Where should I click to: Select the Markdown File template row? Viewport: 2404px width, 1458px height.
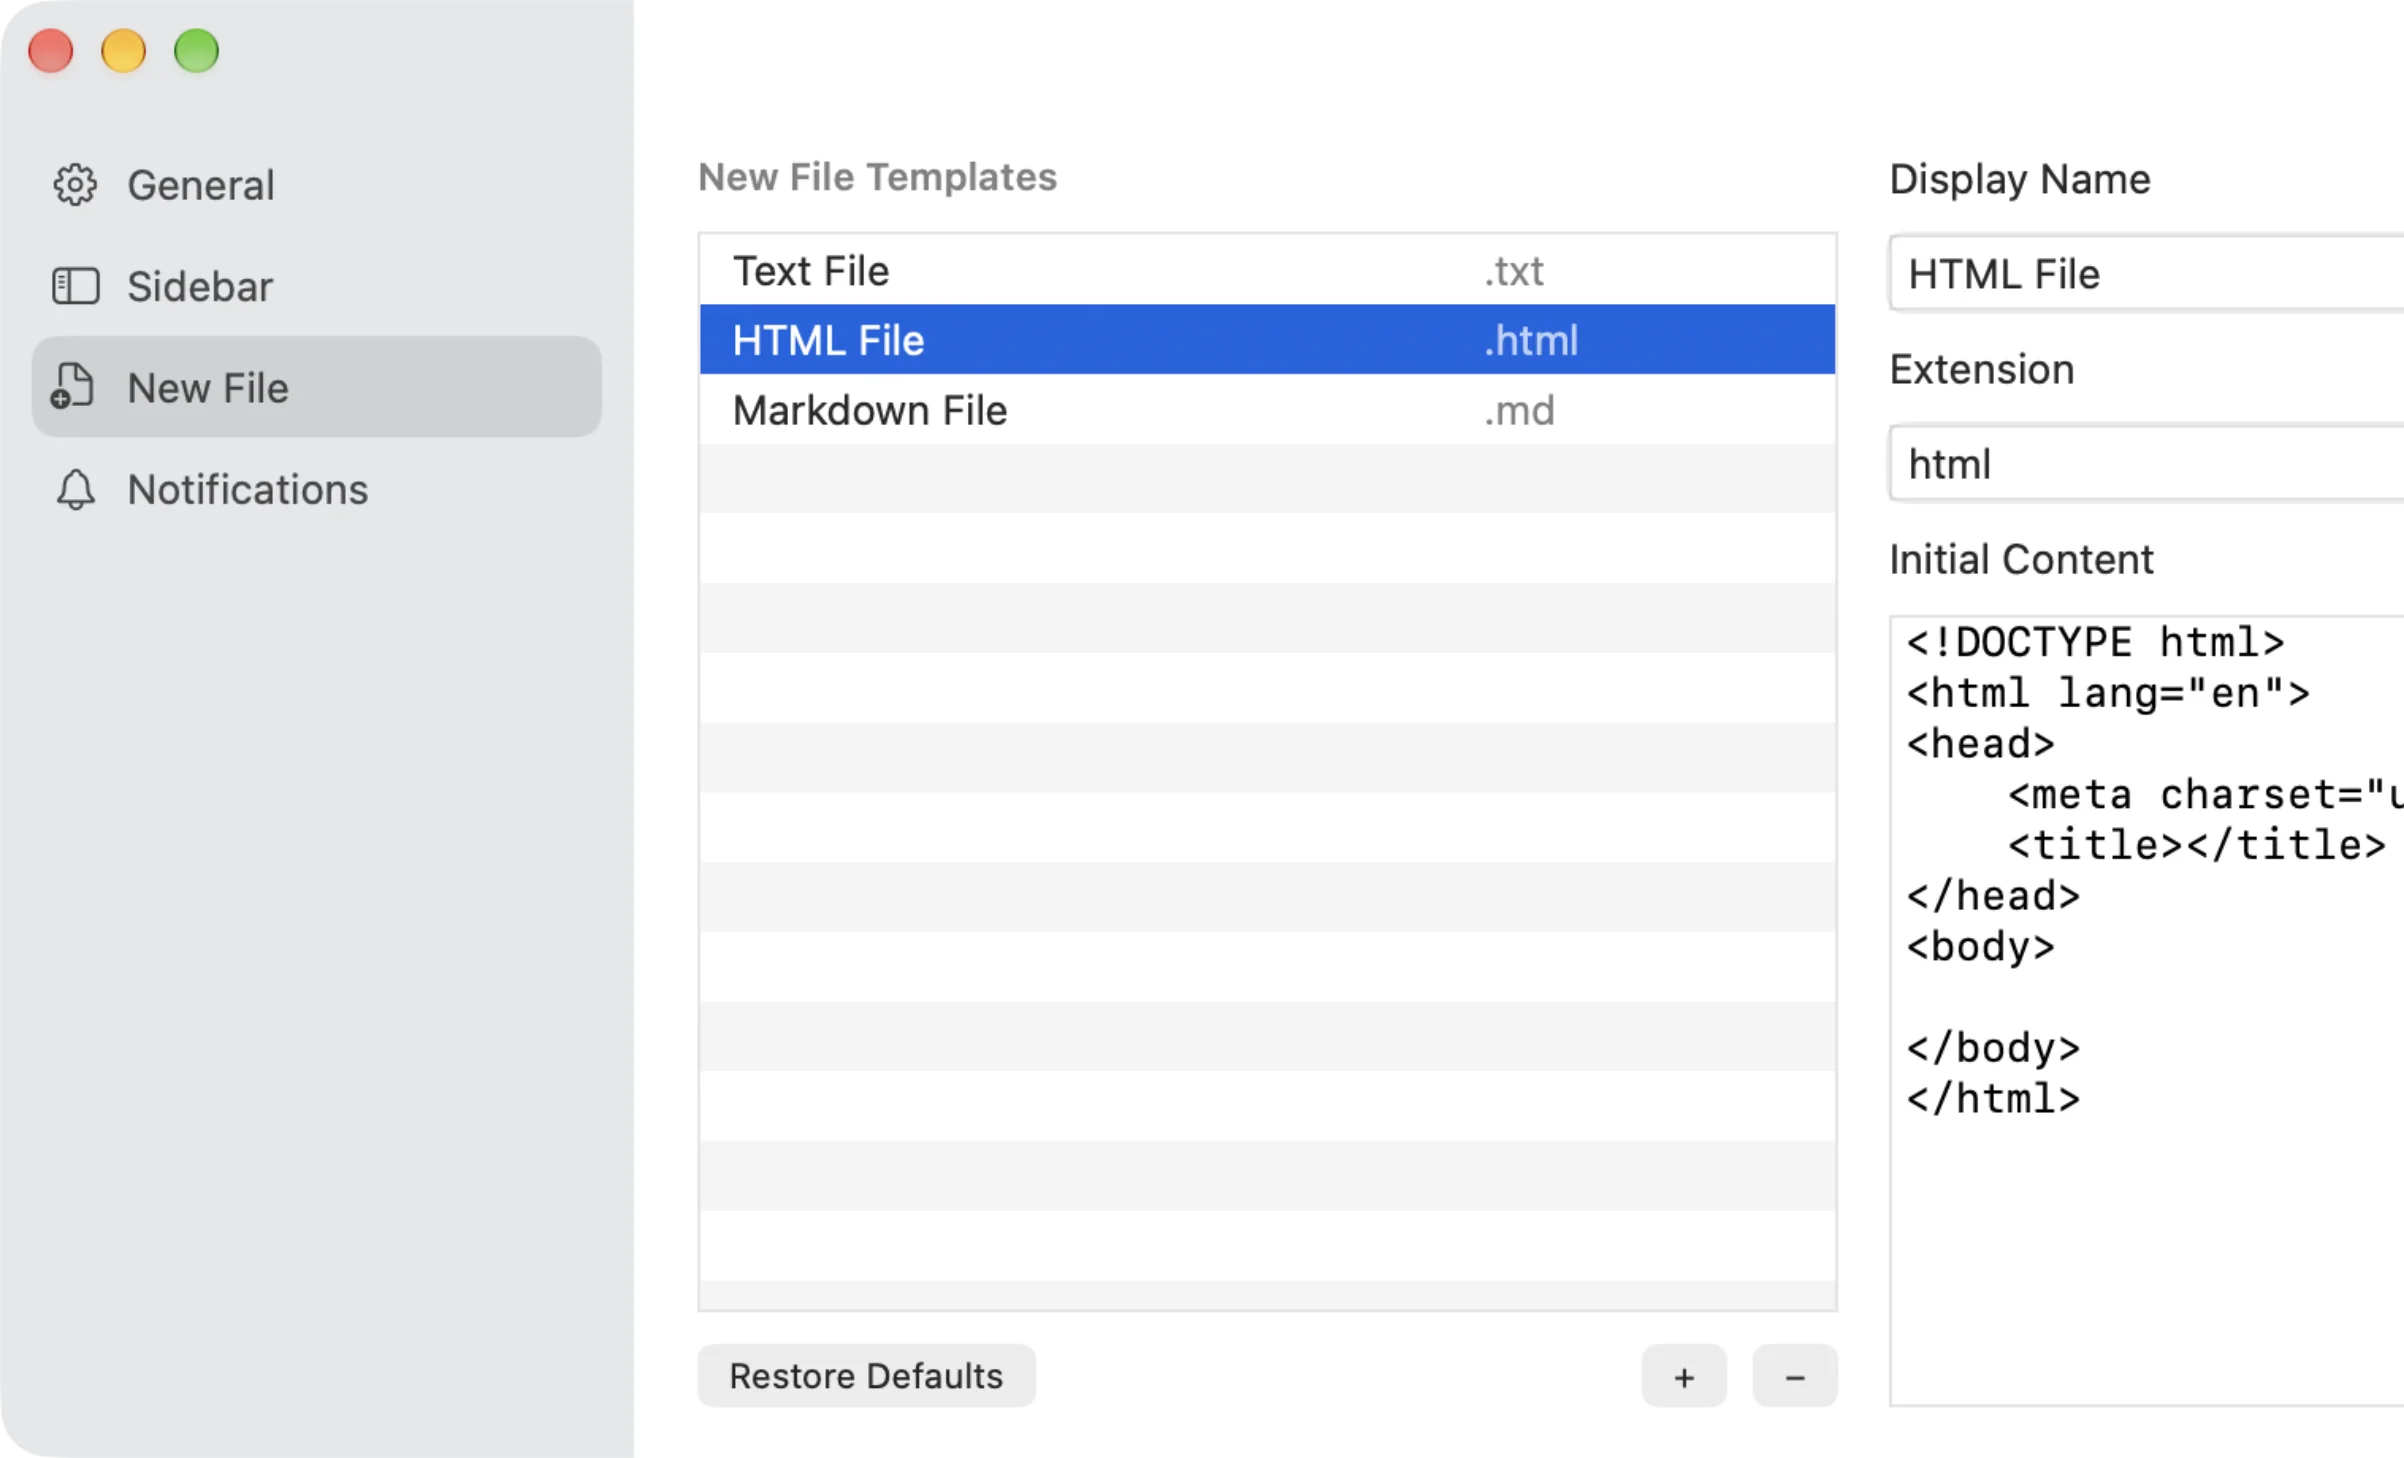coord(1267,410)
